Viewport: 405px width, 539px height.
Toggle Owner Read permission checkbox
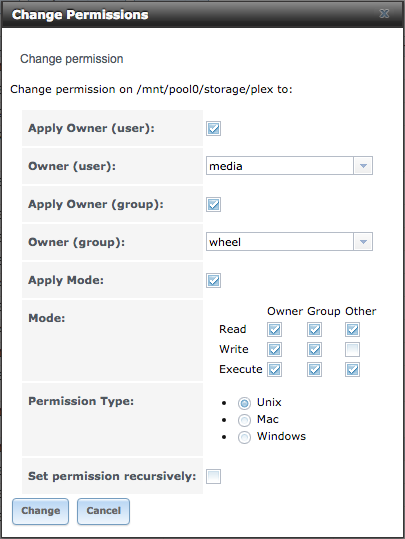pos(274,330)
